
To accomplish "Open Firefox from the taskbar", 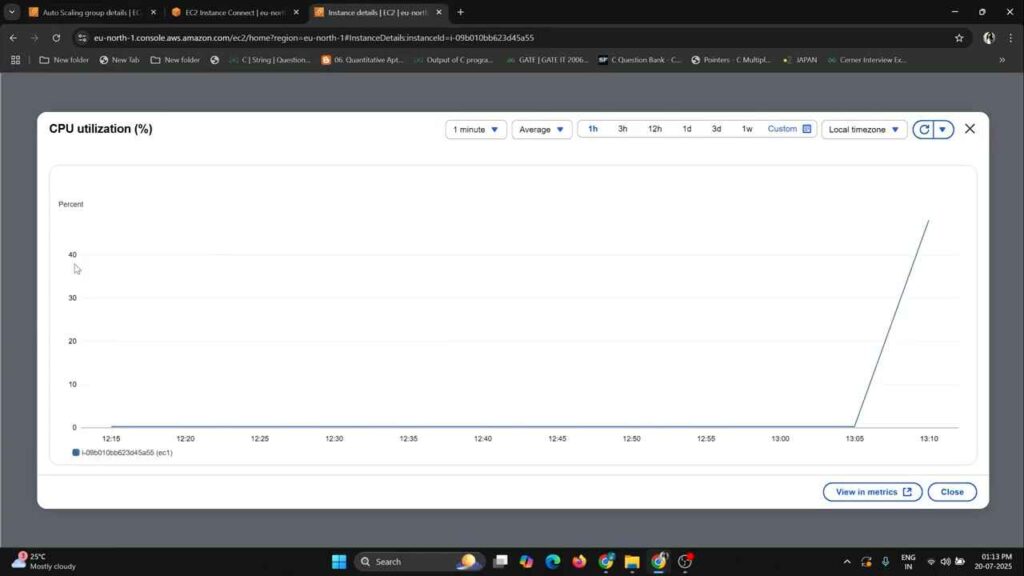I will coord(579,562).
